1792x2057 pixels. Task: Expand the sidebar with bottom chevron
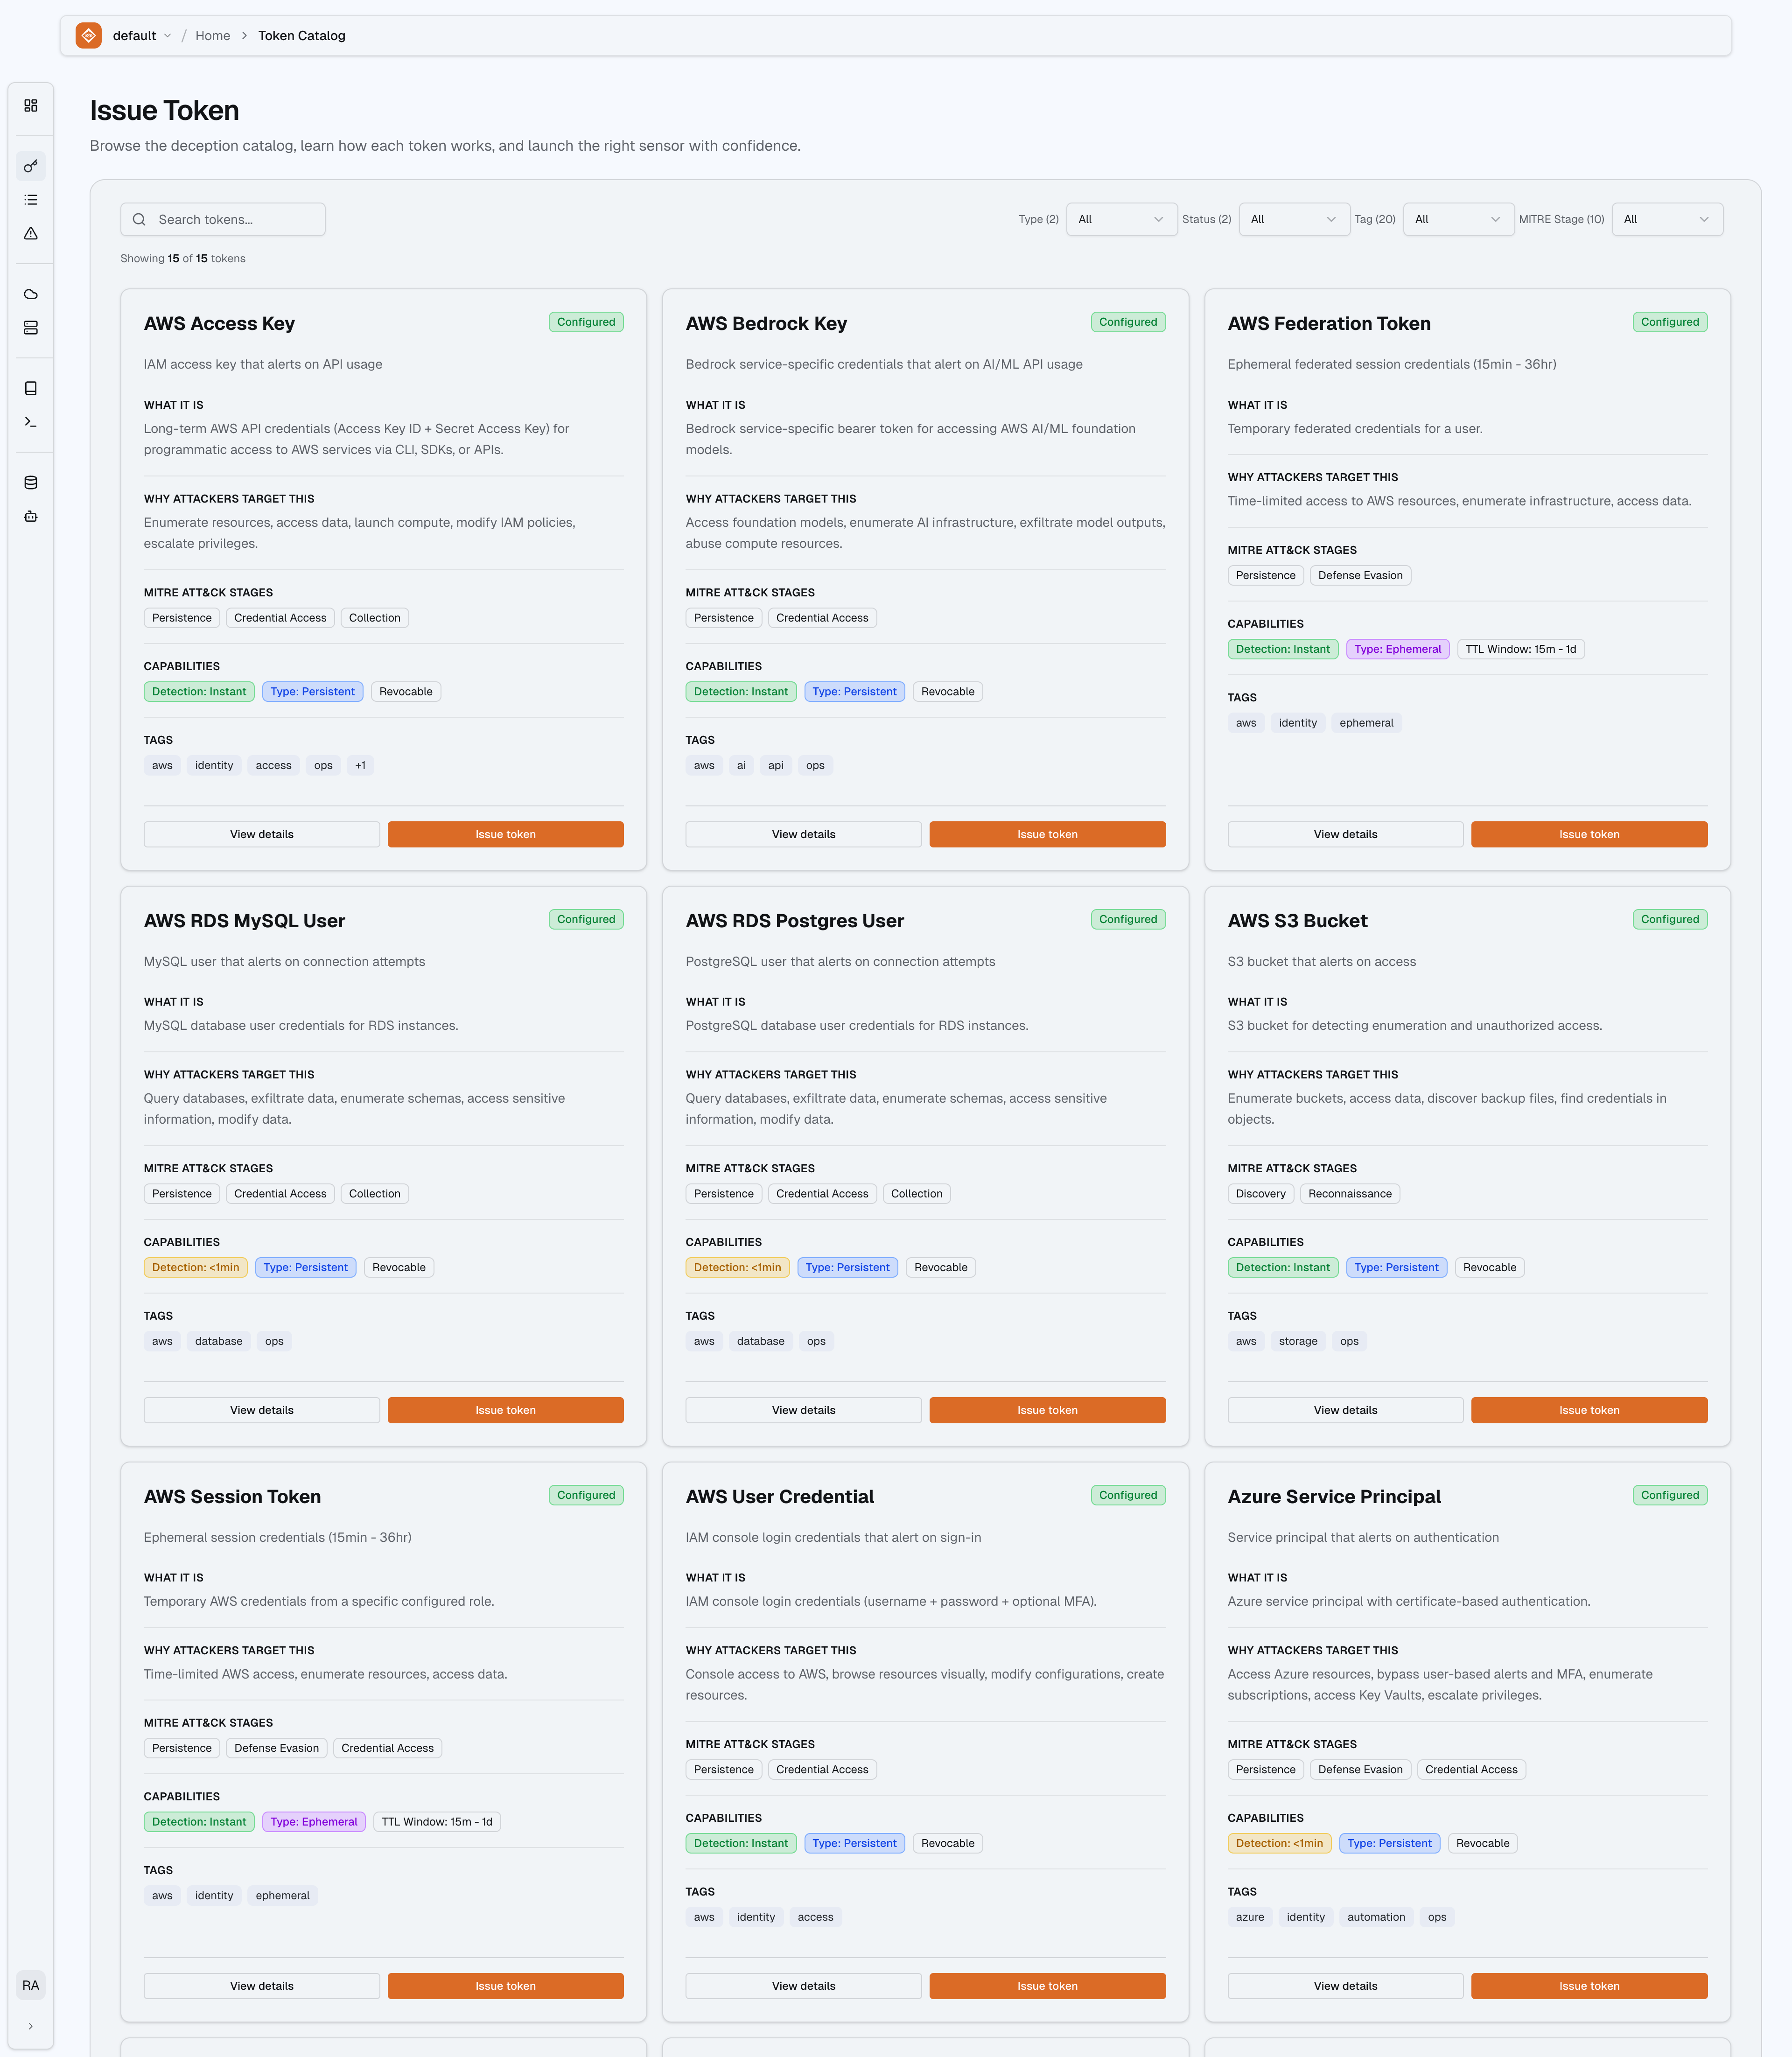(x=31, y=2026)
